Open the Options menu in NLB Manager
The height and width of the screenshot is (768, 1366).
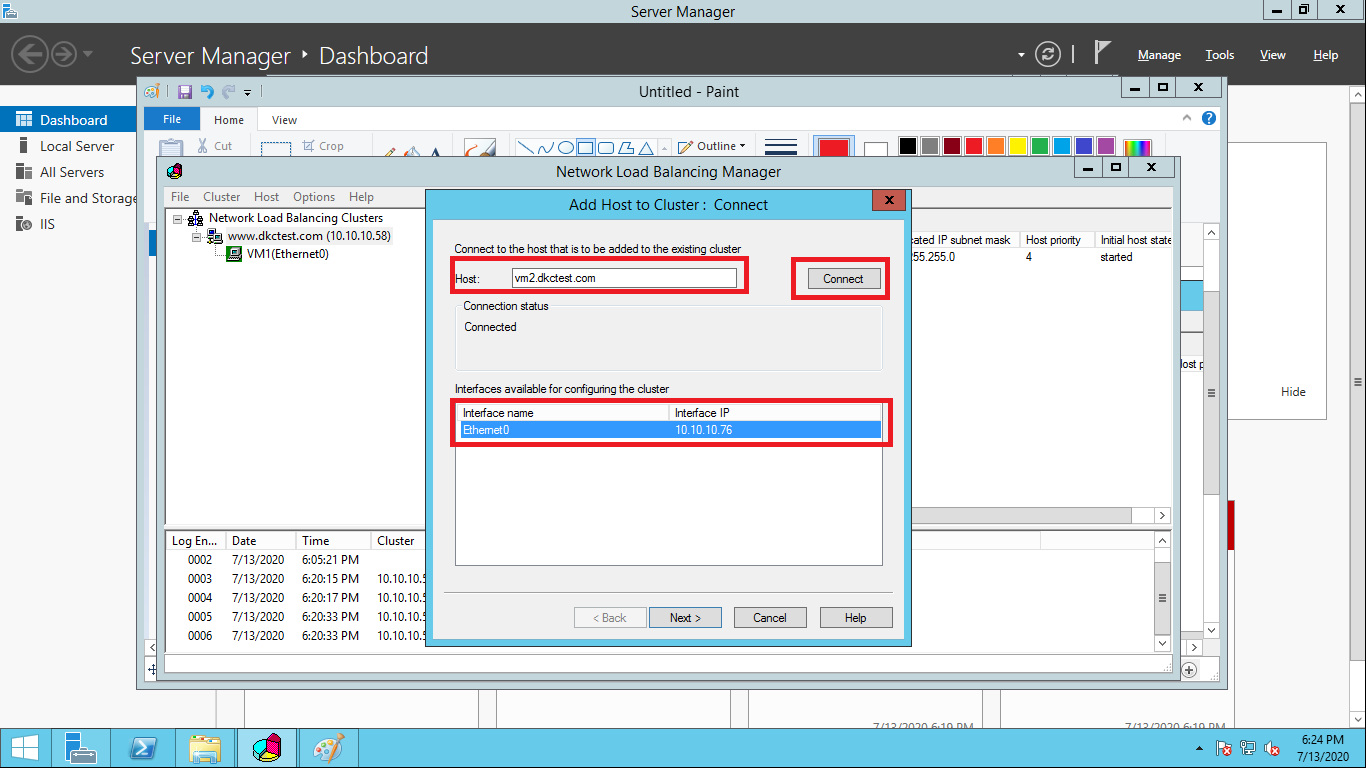click(314, 197)
